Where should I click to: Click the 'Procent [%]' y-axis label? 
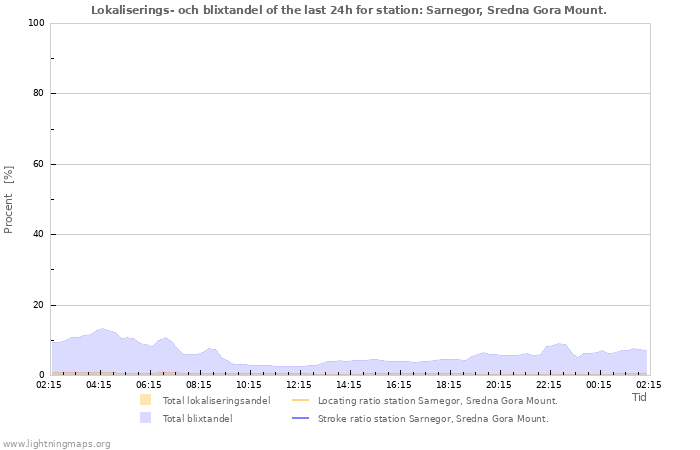pos(9,199)
